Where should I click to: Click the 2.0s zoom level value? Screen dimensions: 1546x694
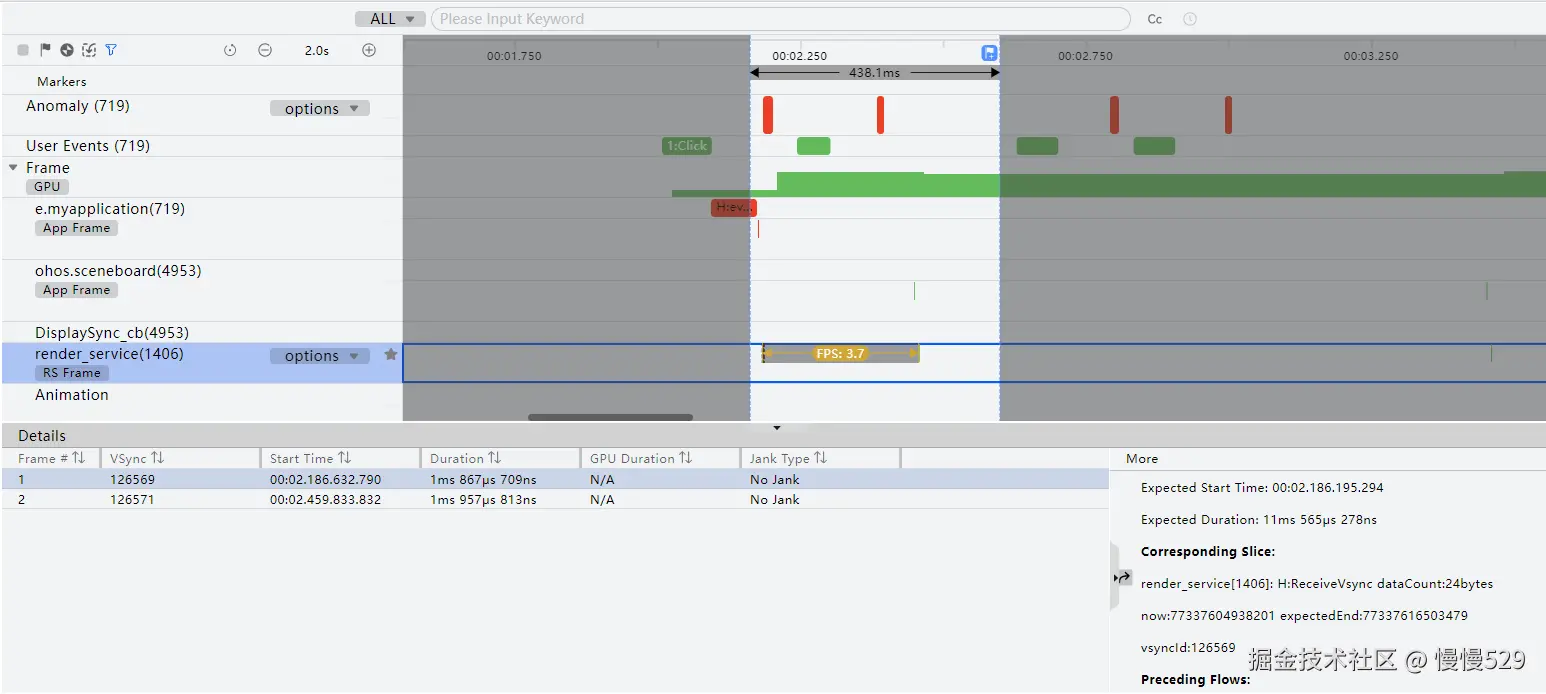[317, 50]
